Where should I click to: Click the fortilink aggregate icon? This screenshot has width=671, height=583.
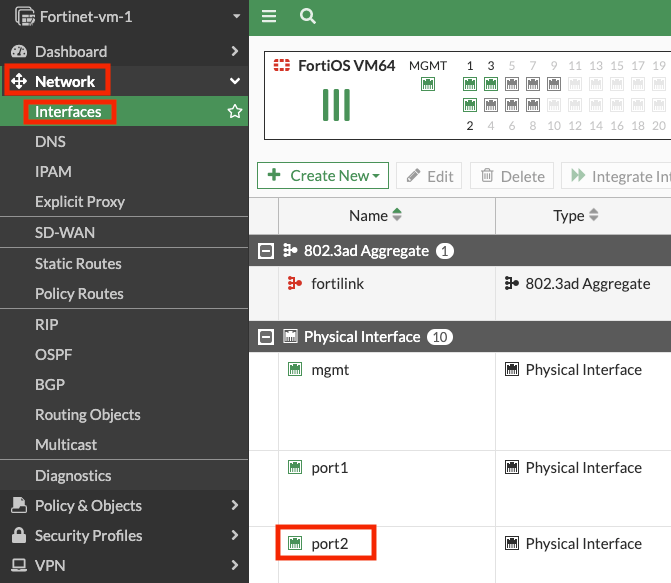(x=294, y=283)
